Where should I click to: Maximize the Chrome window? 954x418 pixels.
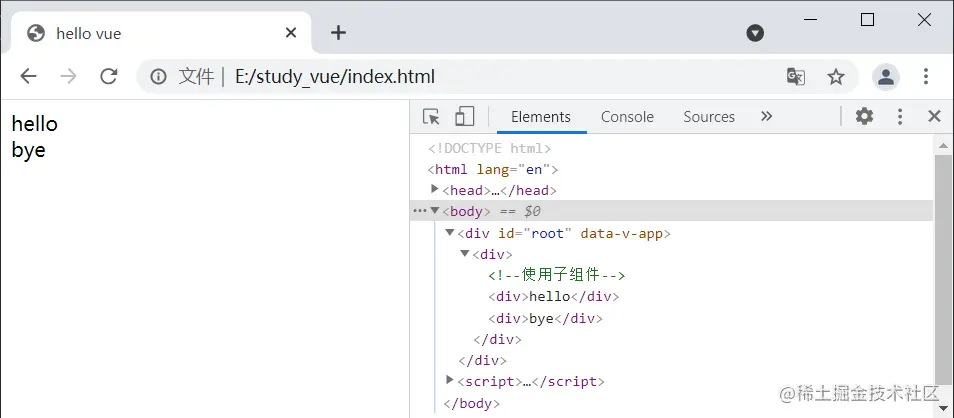868,19
